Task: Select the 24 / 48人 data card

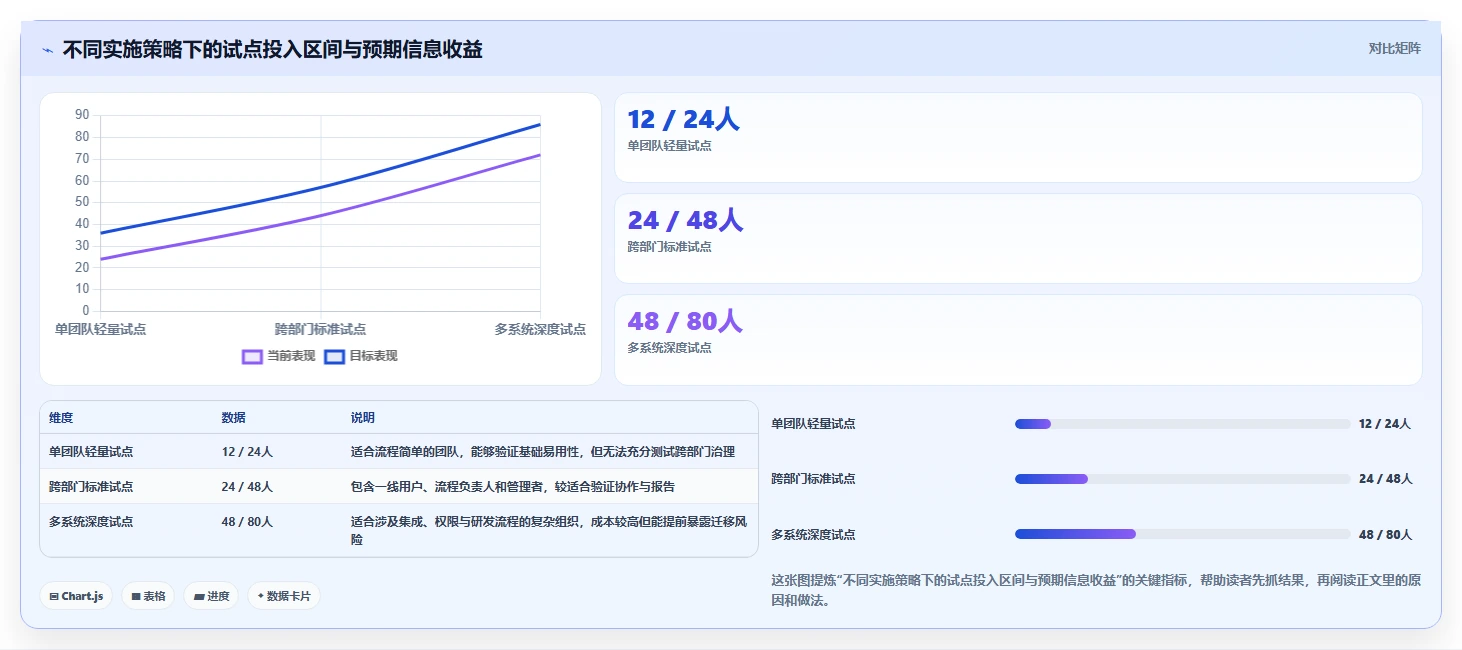Action: pyautogui.click(x=1018, y=239)
